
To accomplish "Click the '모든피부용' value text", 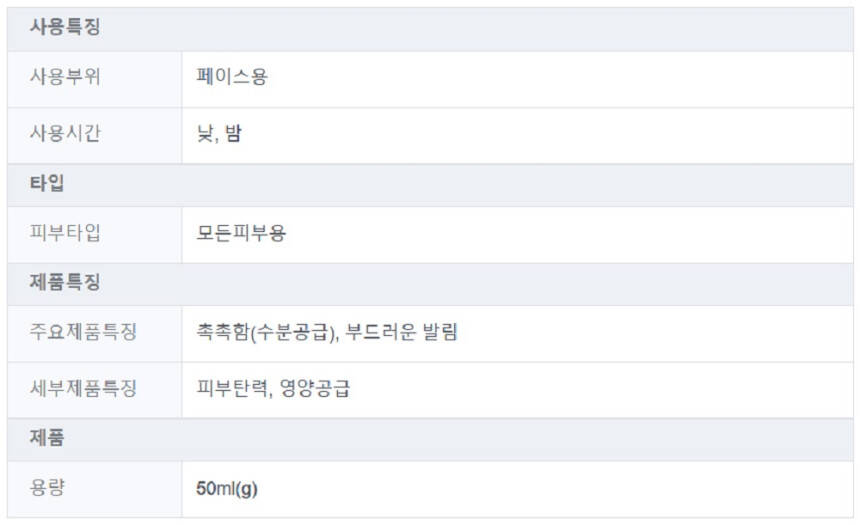I will pos(242,233).
